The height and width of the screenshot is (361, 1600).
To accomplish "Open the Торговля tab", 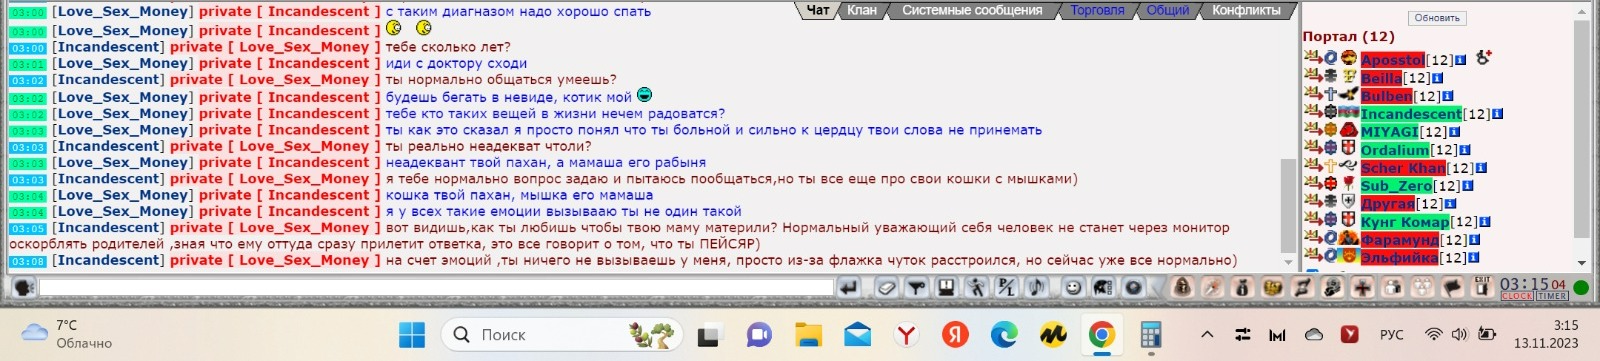I will [x=1097, y=10].
